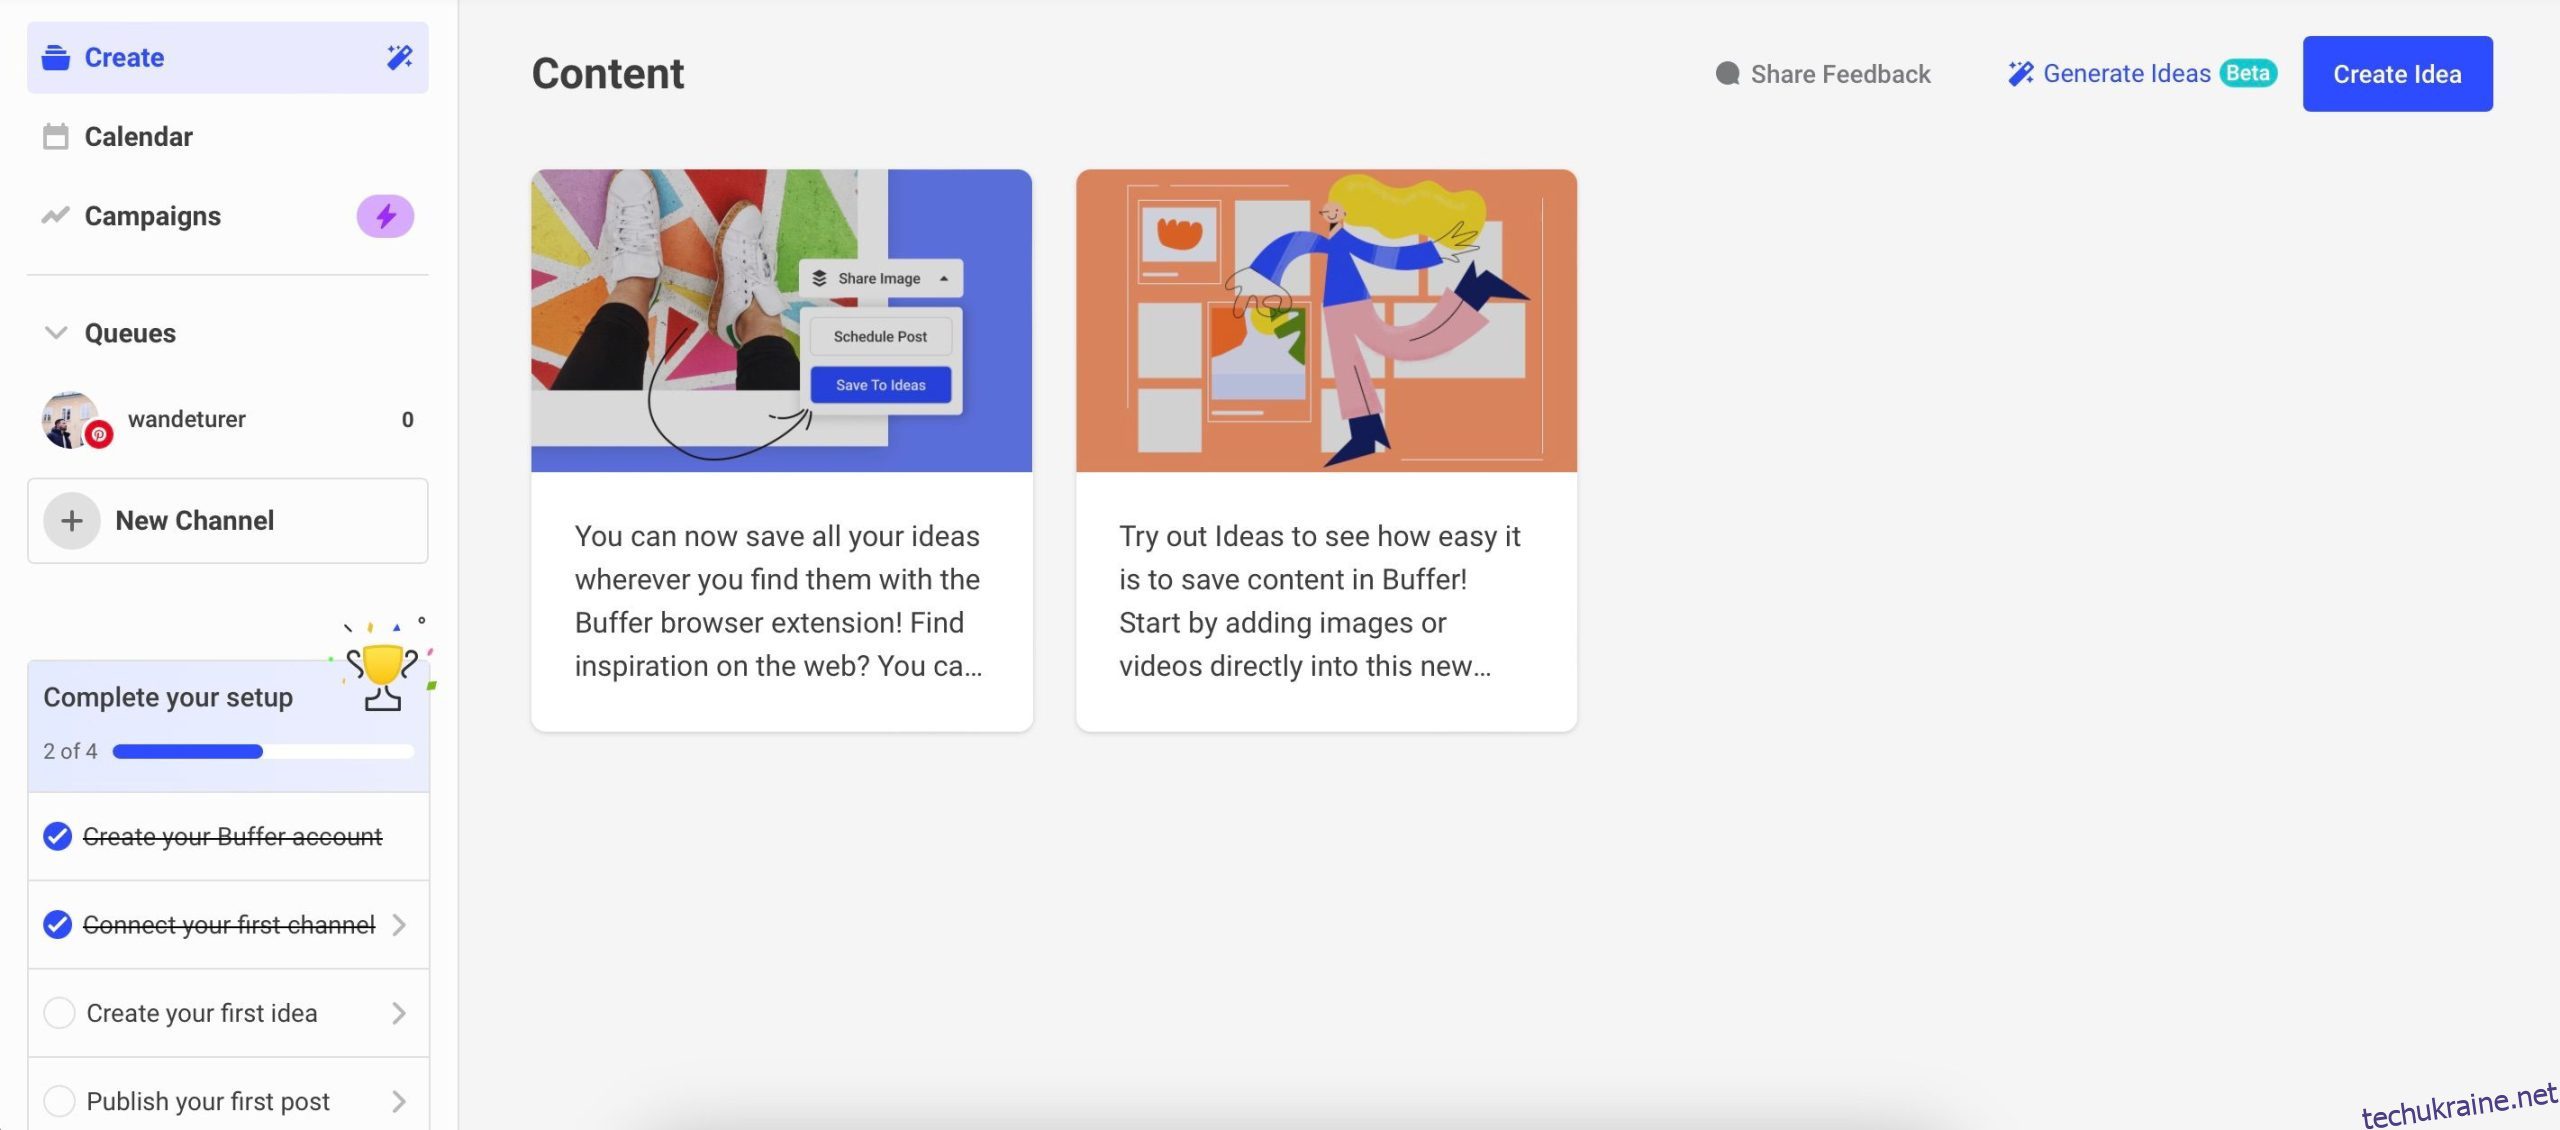Image resolution: width=2560 pixels, height=1130 pixels.
Task: Click the plus icon in New Channel
Action: tap(72, 520)
